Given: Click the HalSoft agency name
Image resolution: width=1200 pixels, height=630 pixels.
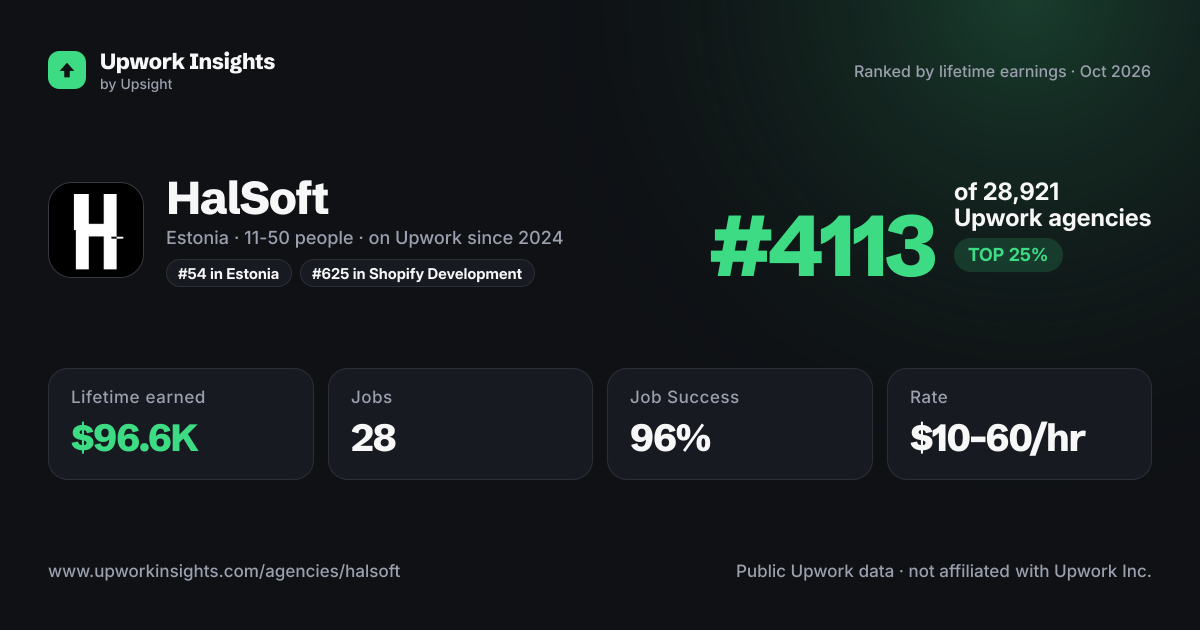Looking at the screenshot, I should pos(248,199).
